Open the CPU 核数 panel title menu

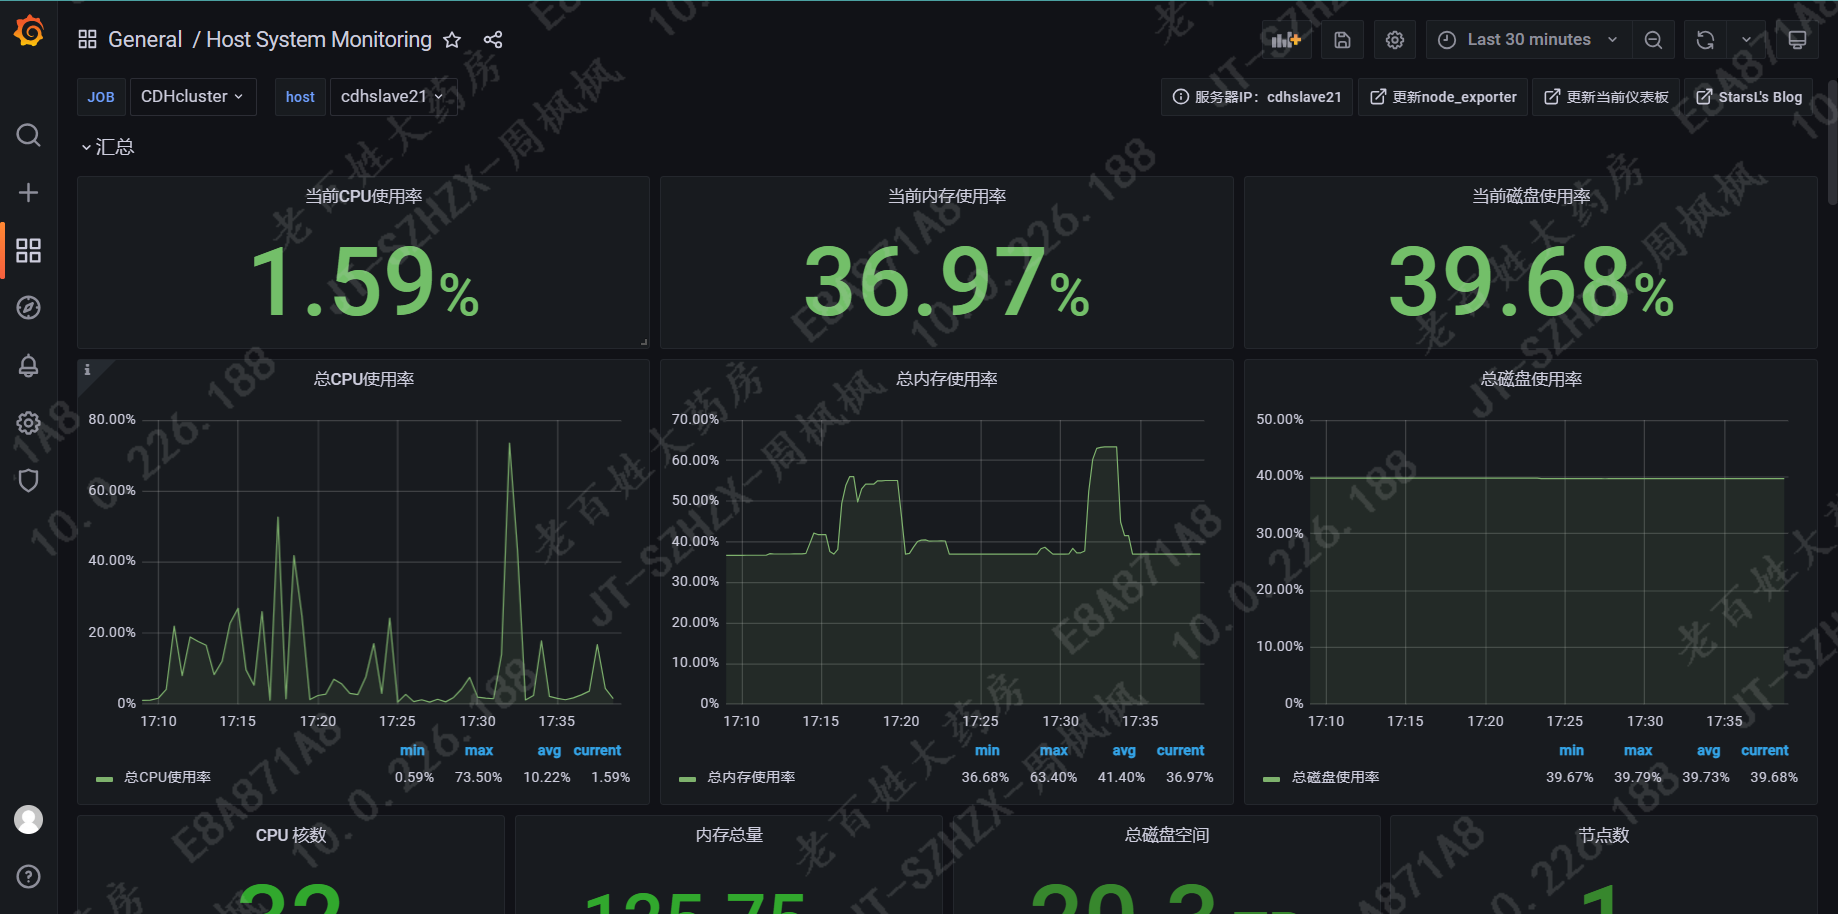pyautogui.click(x=291, y=835)
